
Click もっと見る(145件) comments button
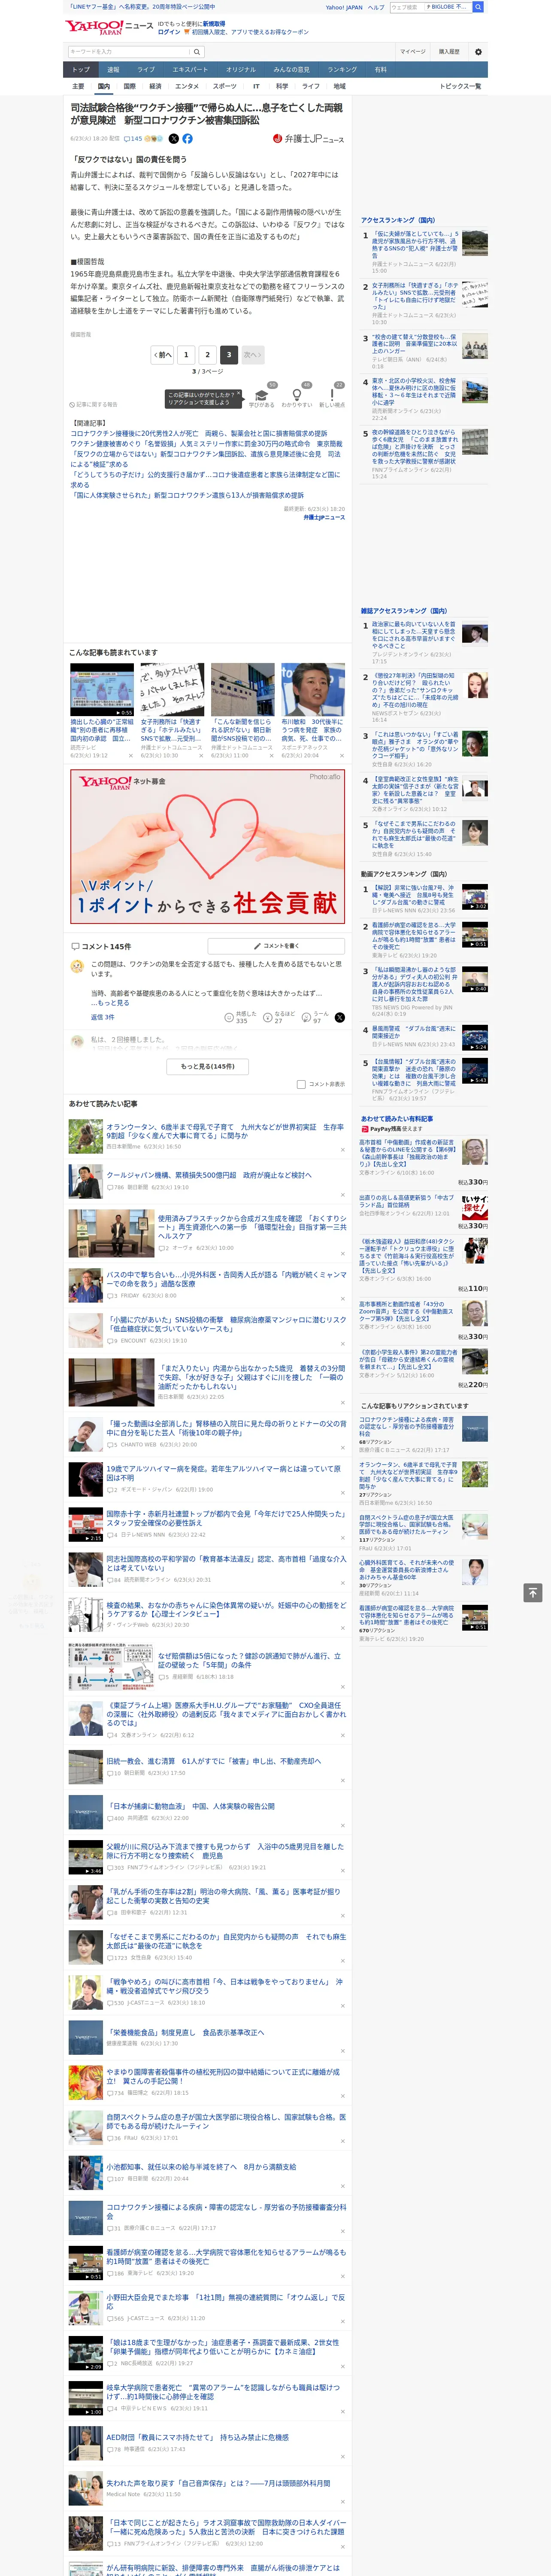208,1066
